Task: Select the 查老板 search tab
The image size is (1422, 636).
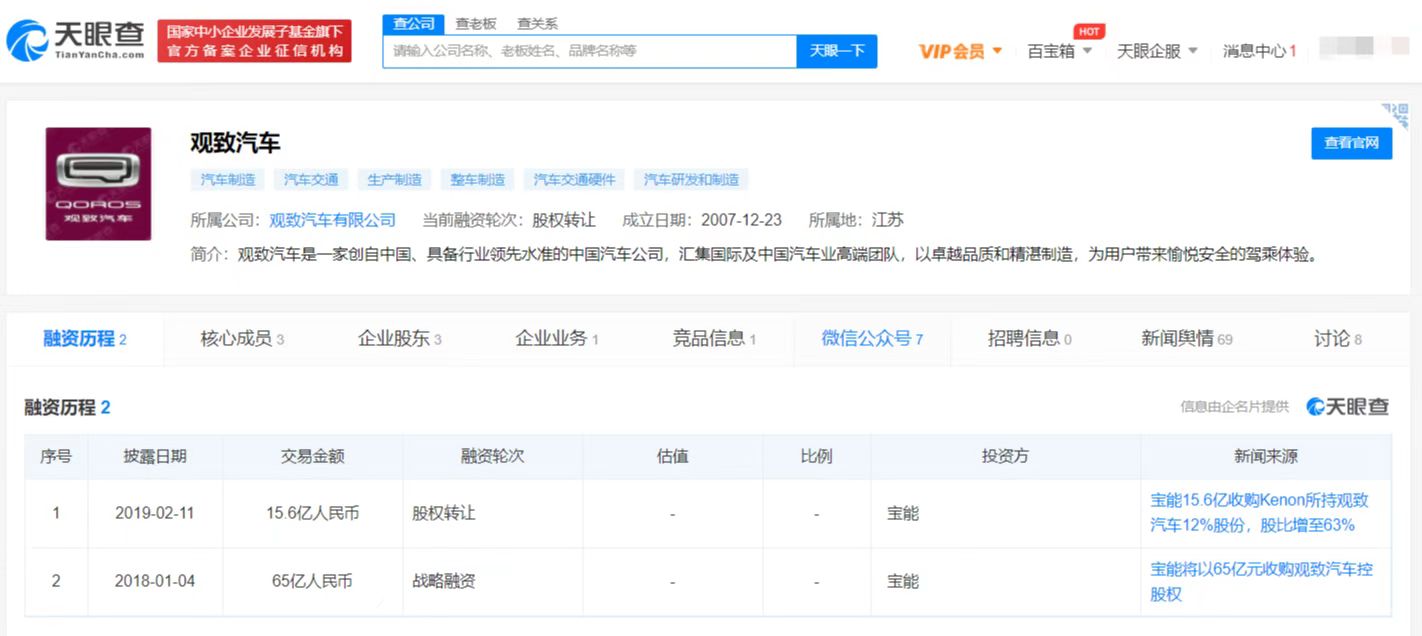Action: [x=476, y=23]
